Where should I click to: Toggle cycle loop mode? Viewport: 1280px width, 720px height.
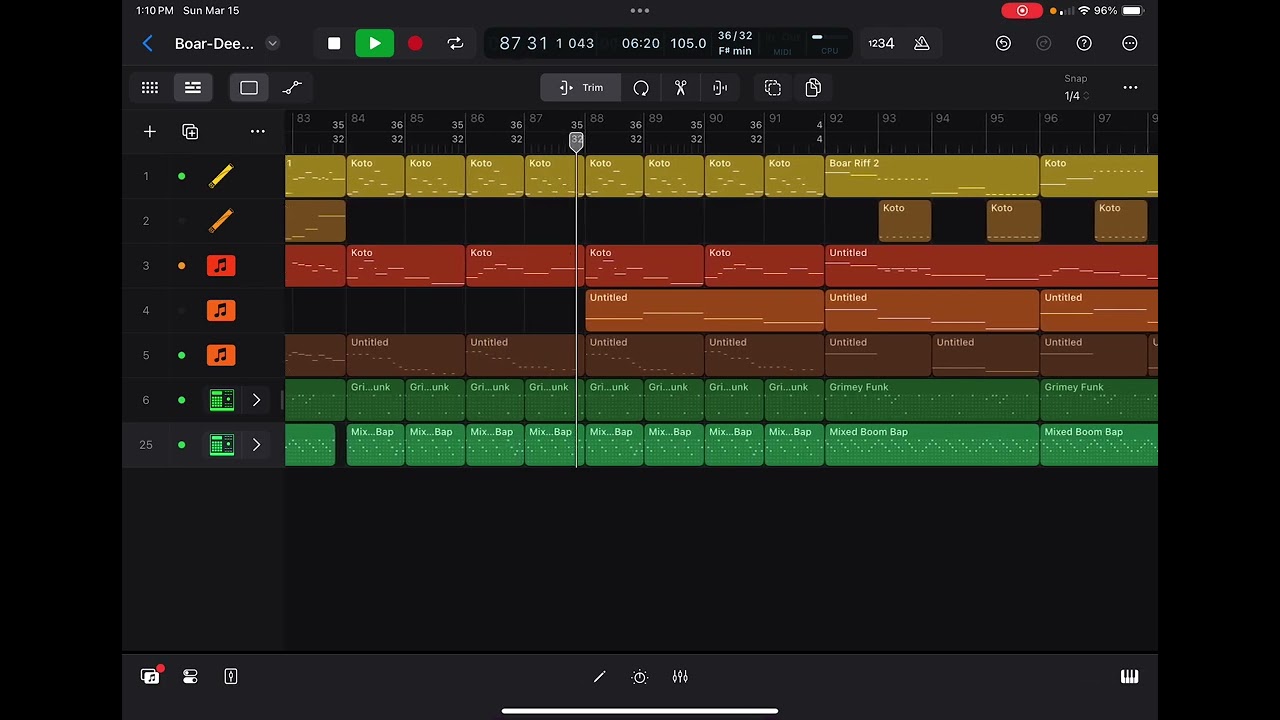tap(455, 44)
